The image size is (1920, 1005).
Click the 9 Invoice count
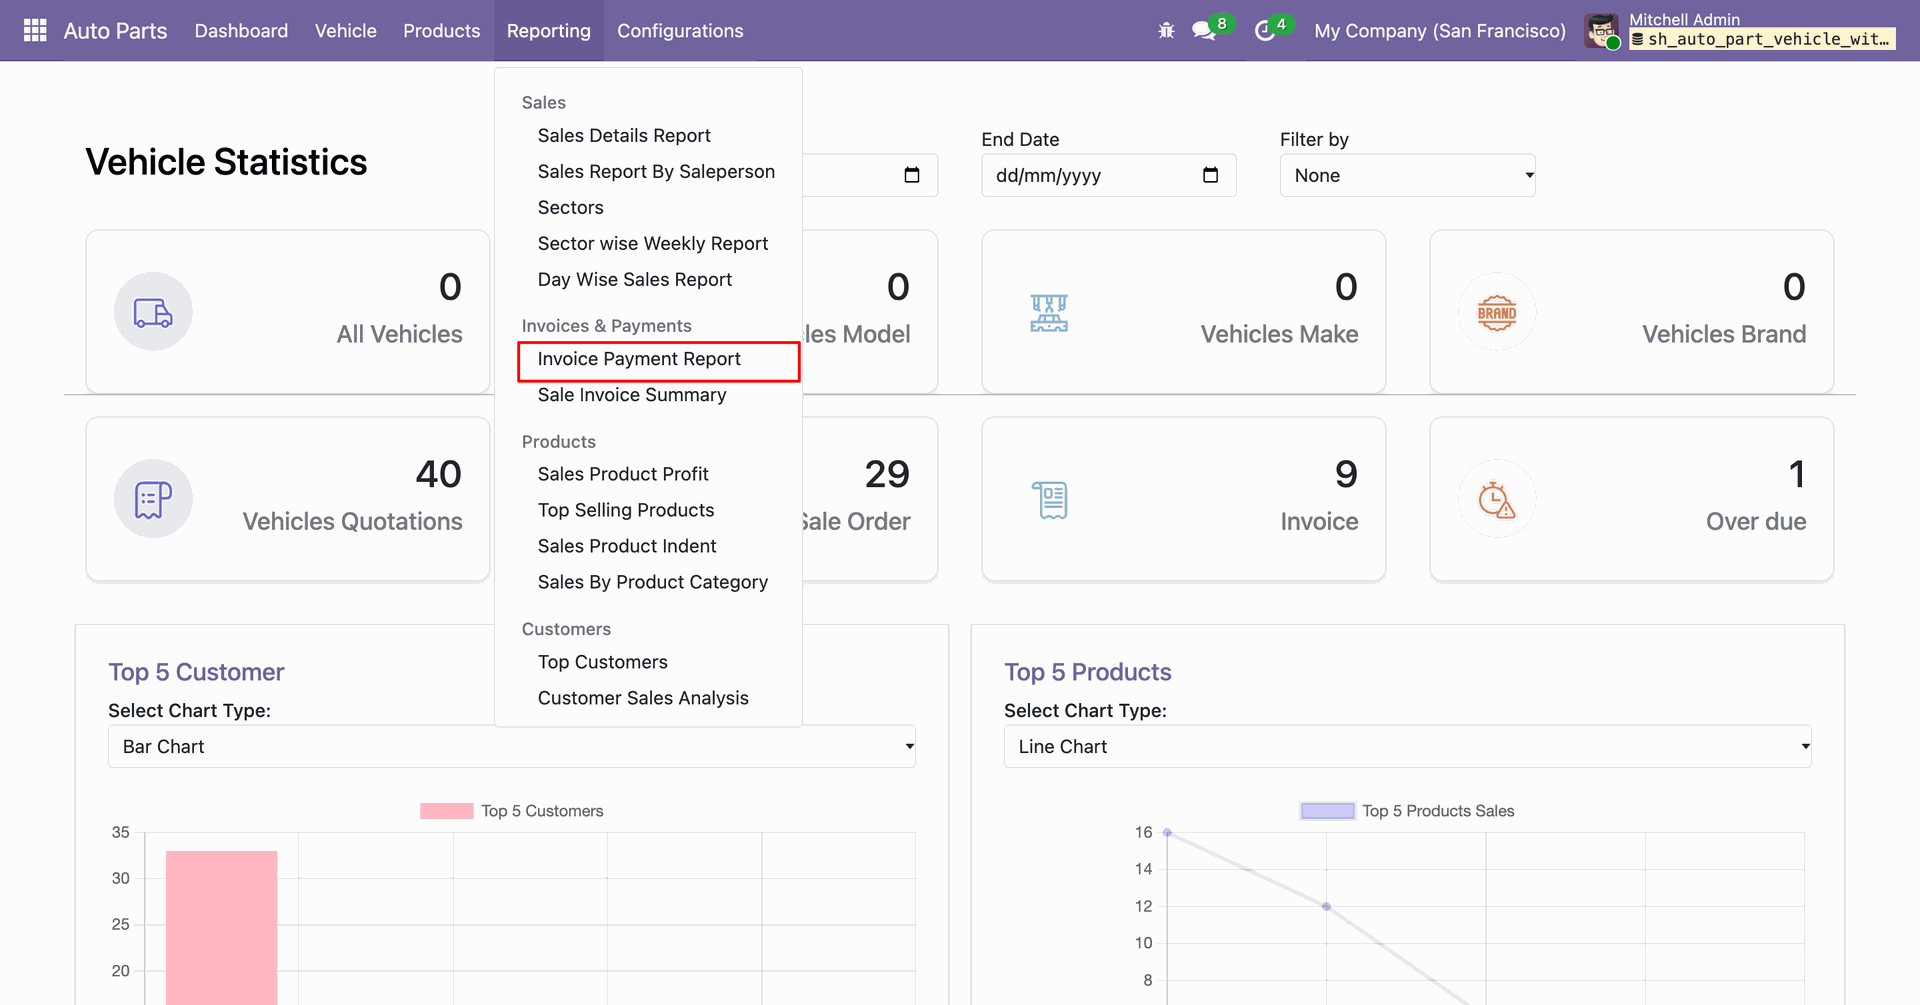click(1346, 474)
